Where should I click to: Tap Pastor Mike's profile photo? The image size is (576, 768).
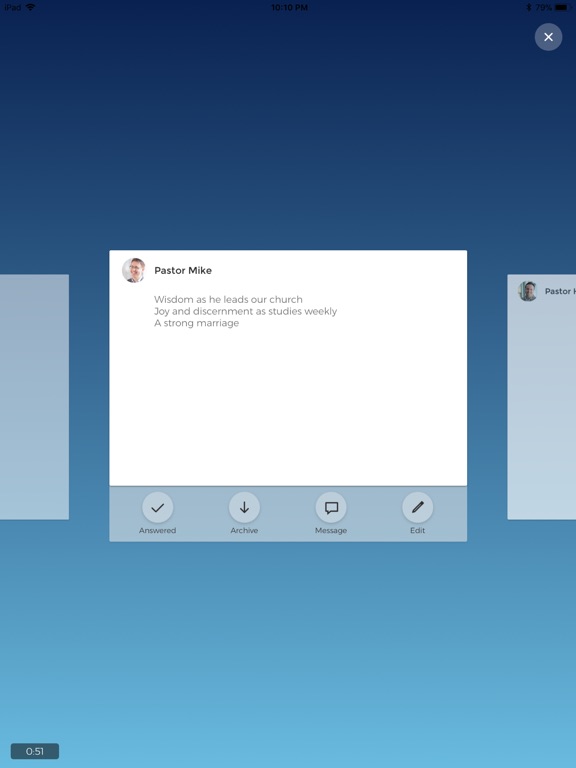[134, 270]
